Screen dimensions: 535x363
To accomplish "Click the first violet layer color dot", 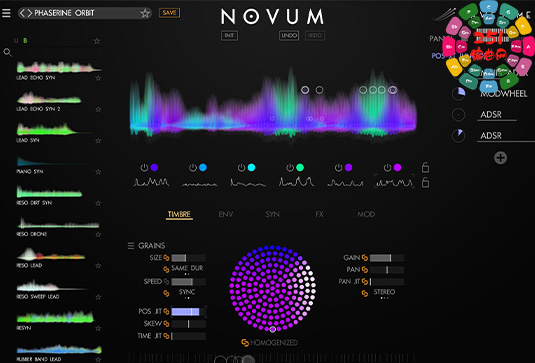I will coord(154,168).
